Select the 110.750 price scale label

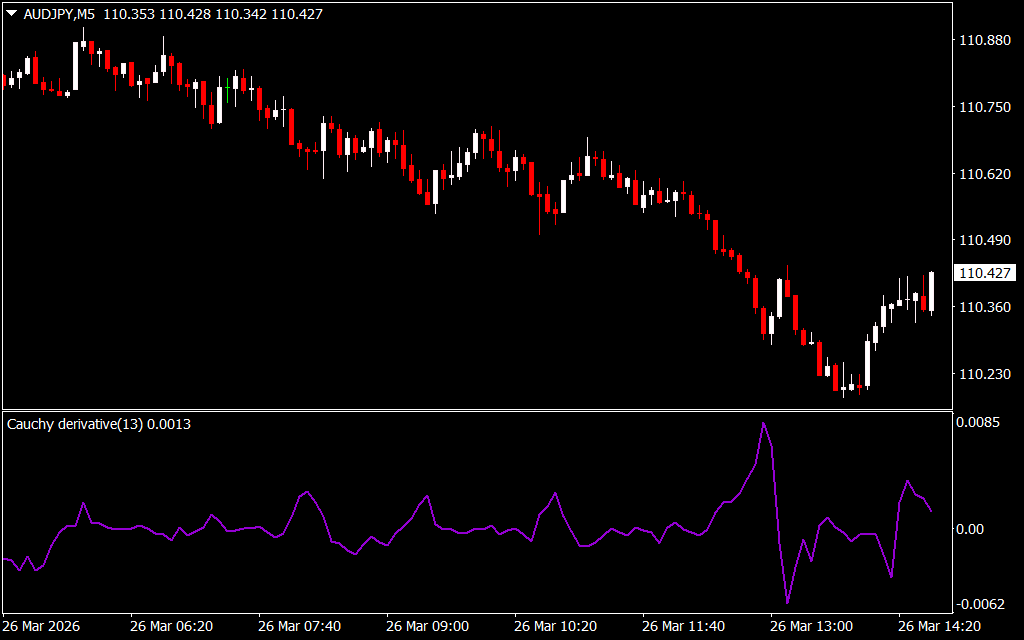(x=985, y=108)
